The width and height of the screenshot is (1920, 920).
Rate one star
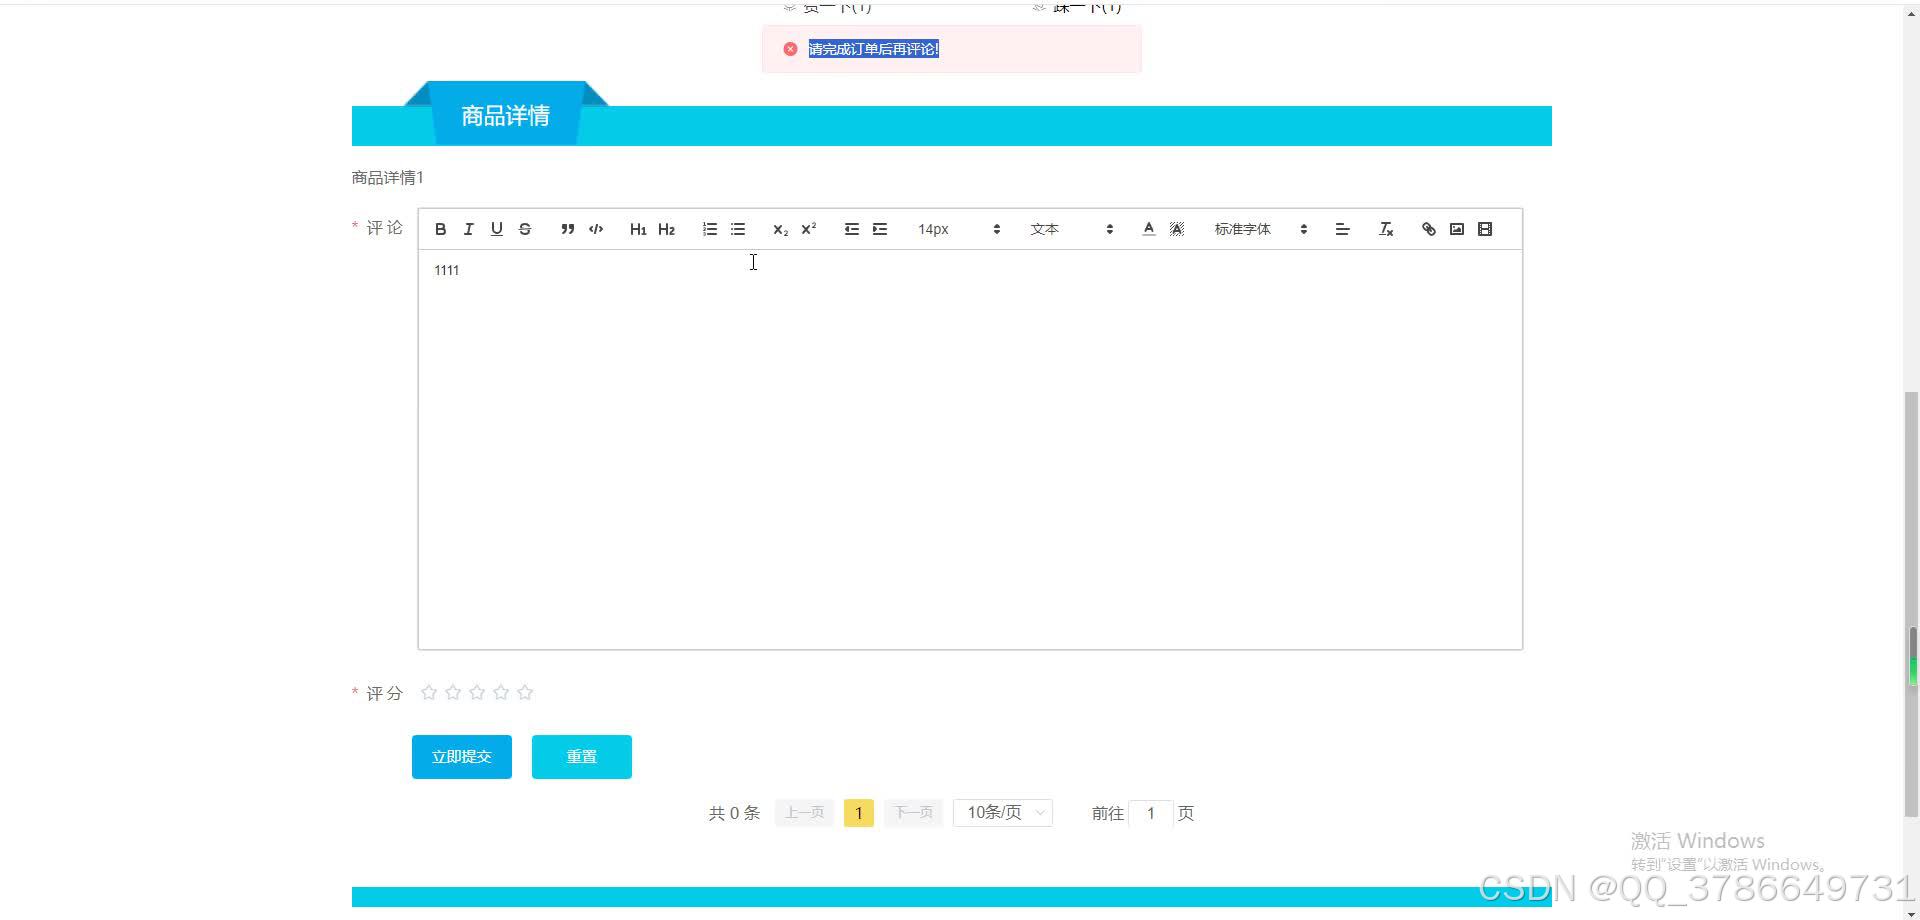click(429, 692)
